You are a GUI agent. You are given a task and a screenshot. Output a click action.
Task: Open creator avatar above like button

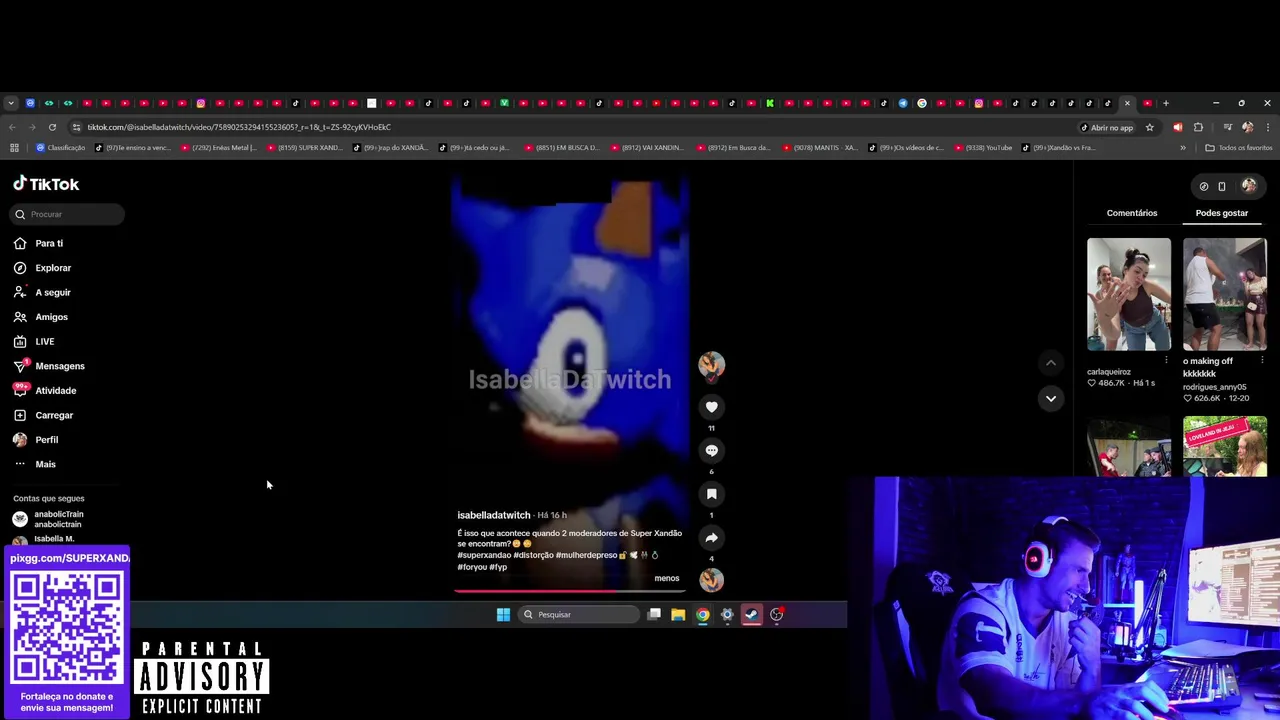click(x=711, y=364)
